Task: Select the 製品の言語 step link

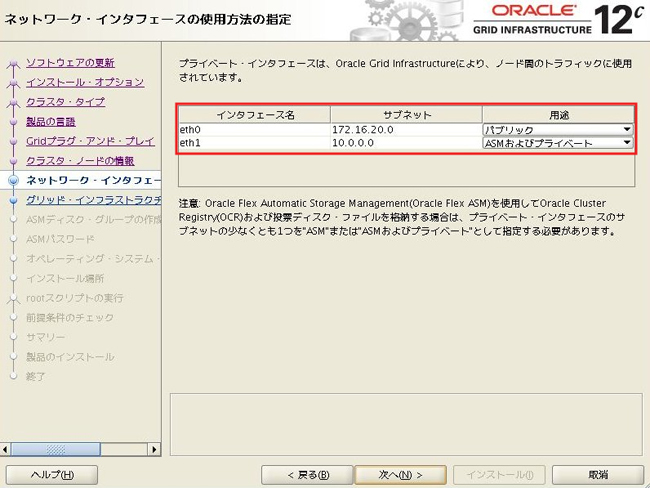Action: (51, 122)
